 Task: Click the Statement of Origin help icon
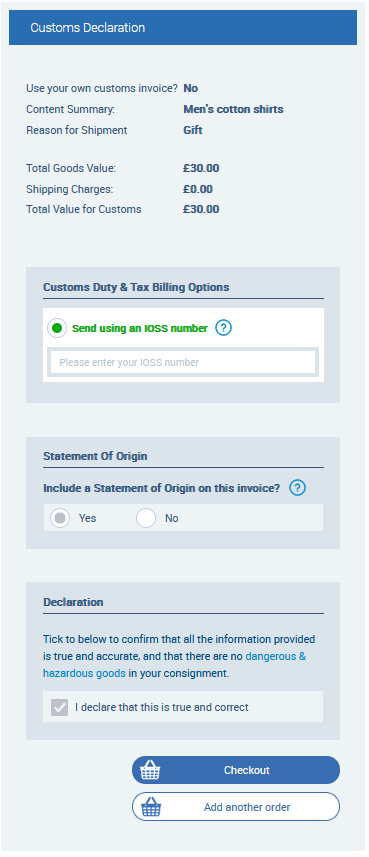297,488
